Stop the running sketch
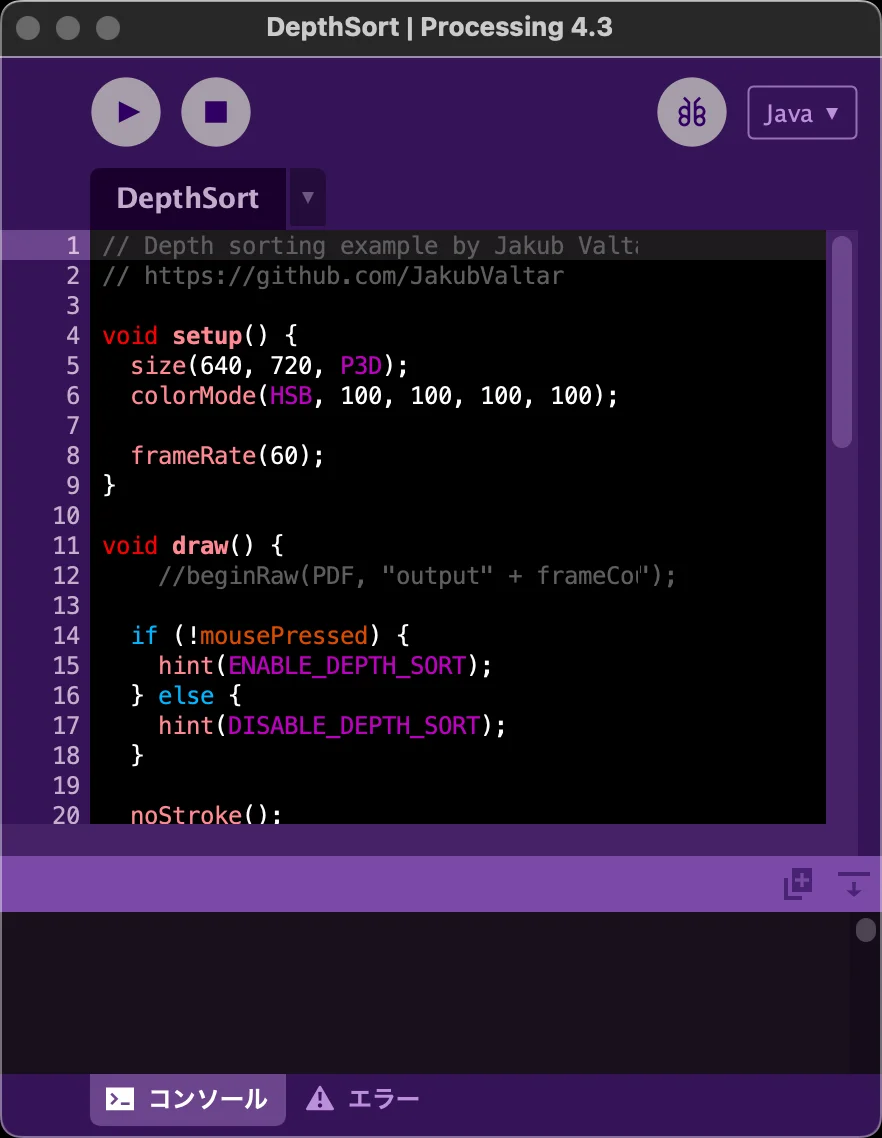 coord(216,112)
